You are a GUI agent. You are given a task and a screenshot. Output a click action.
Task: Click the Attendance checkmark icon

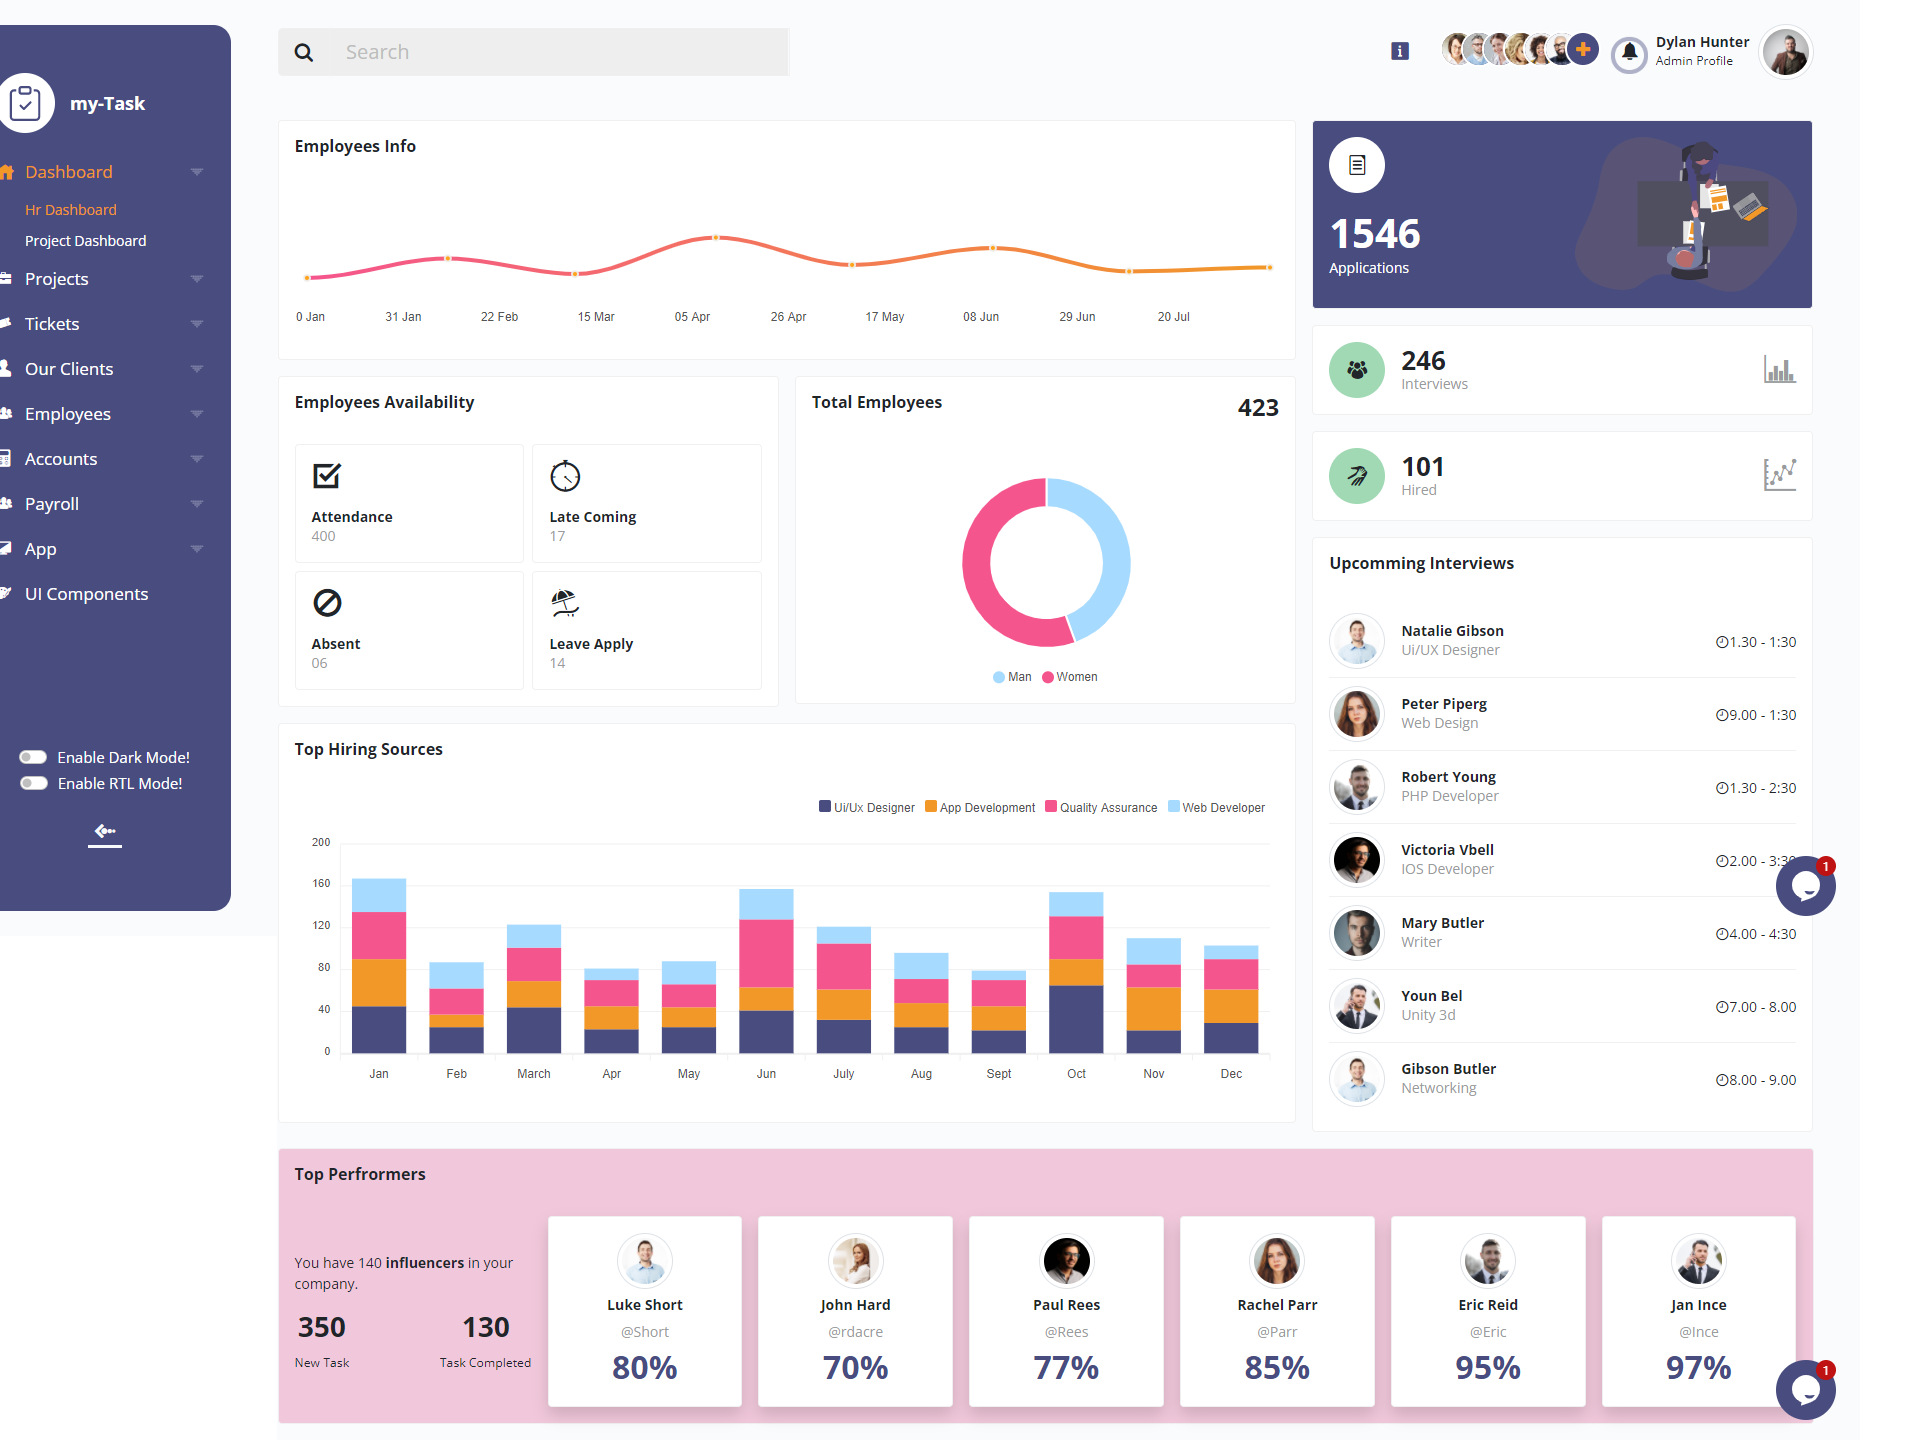point(327,476)
